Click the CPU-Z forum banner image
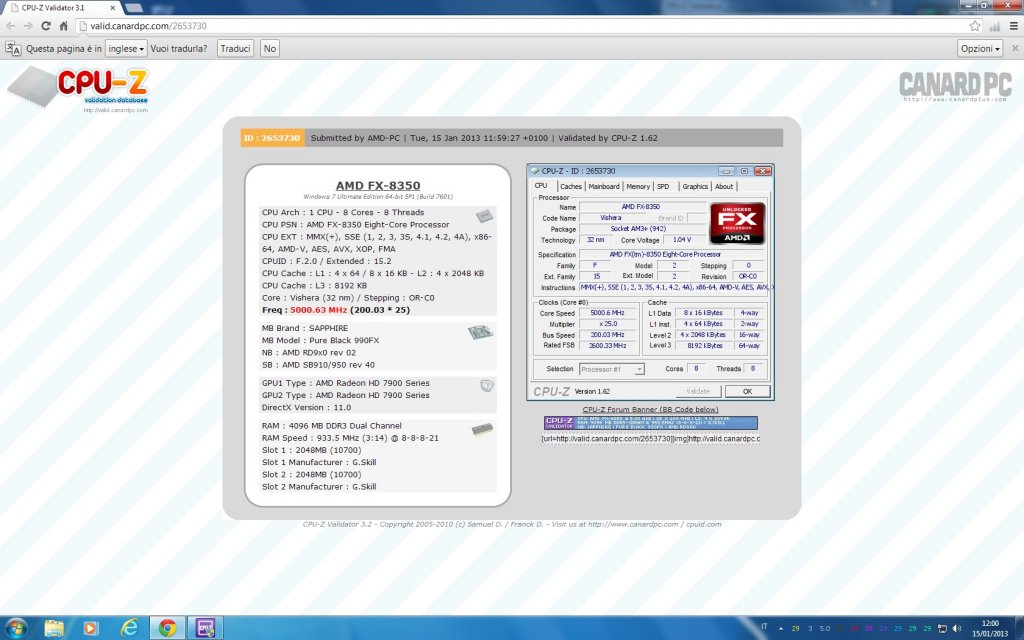Viewport: 1024px width, 640px height. coord(650,423)
